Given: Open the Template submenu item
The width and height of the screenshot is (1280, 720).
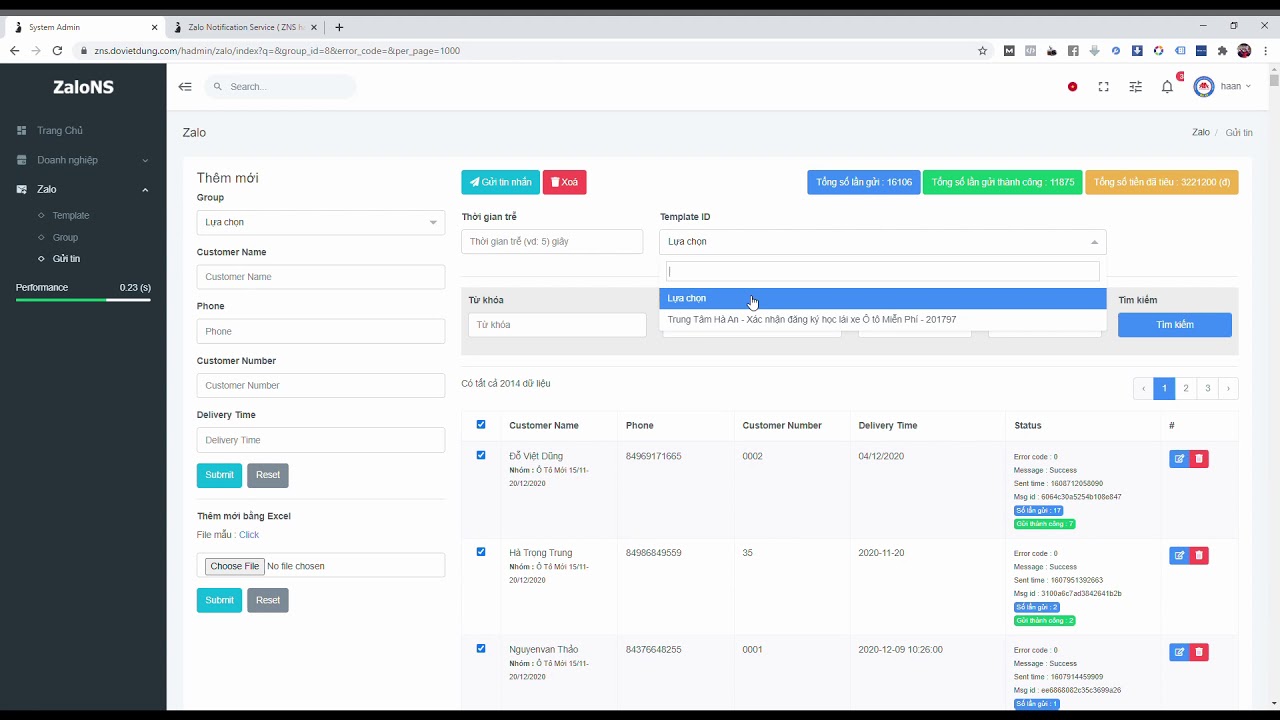Looking at the screenshot, I should point(71,215).
